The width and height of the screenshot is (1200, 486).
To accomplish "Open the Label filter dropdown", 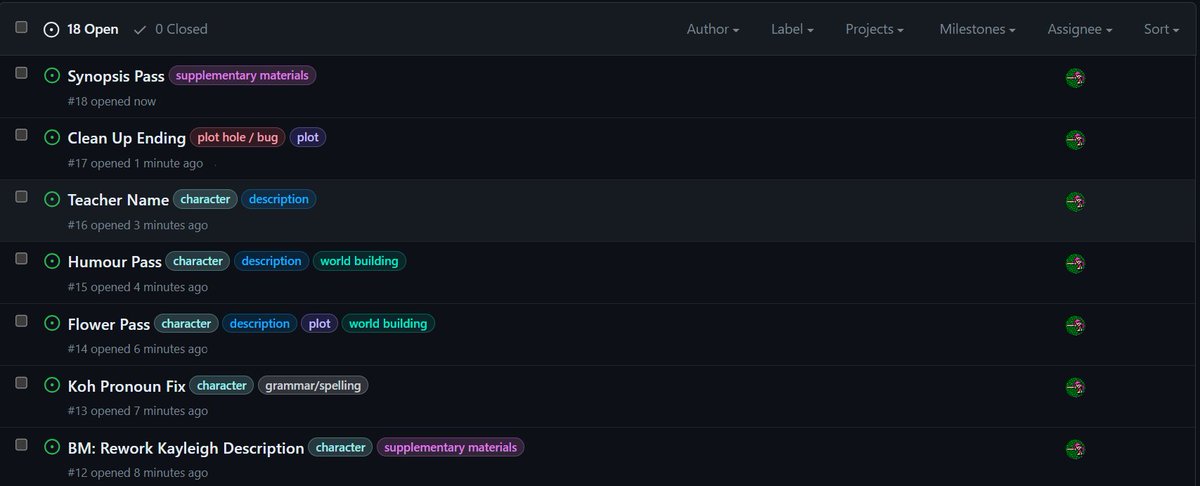I will point(793,30).
